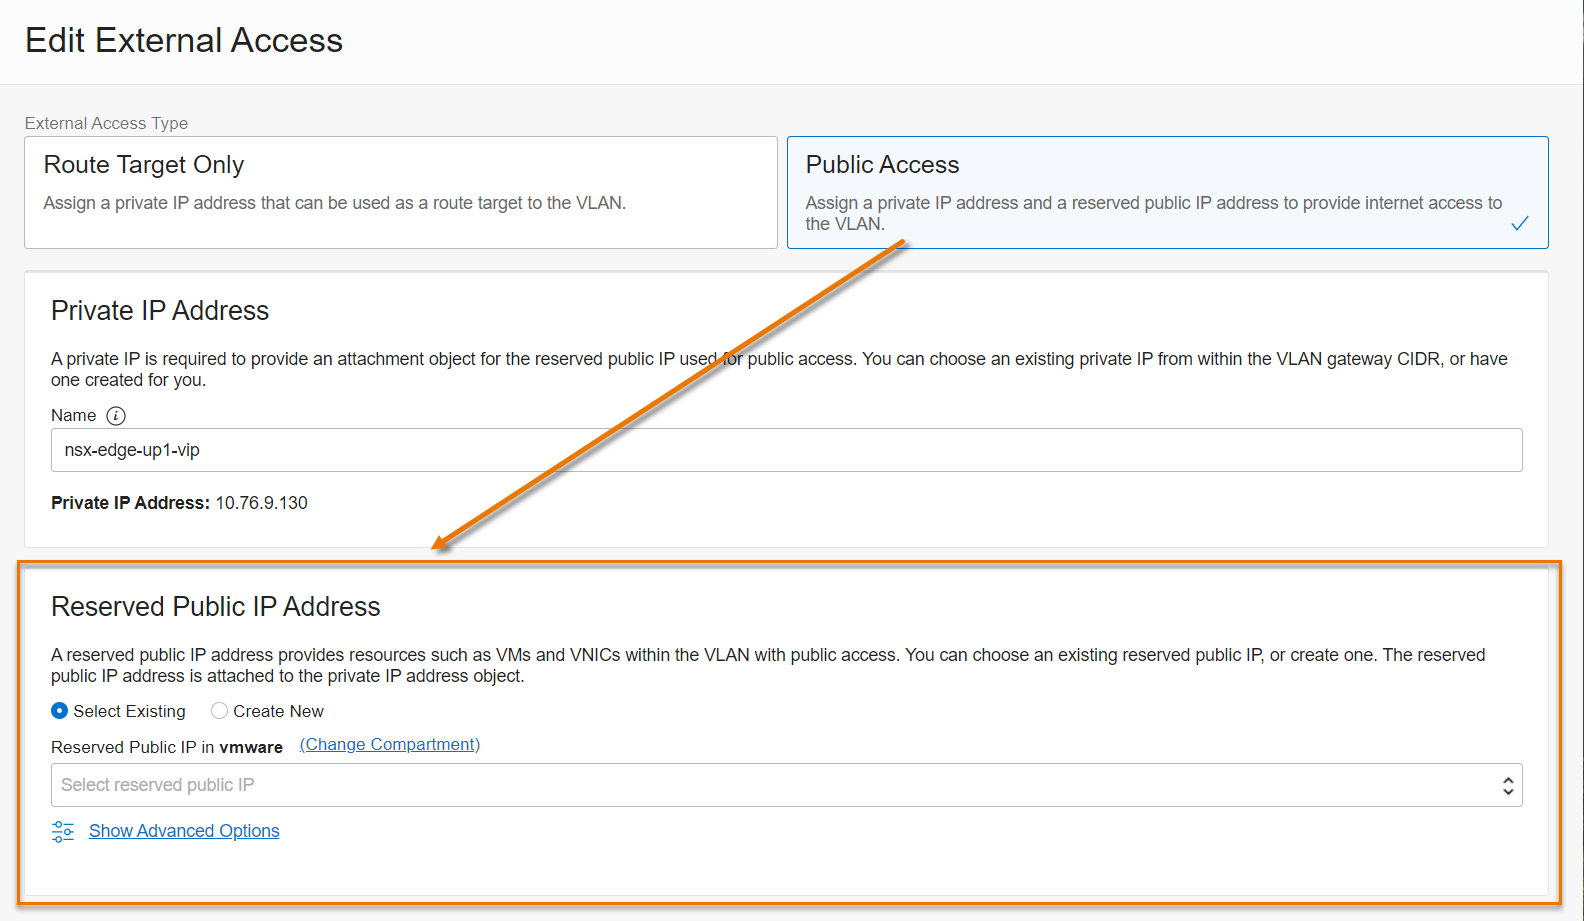
Task: Click the Name field label text
Action: [74, 415]
